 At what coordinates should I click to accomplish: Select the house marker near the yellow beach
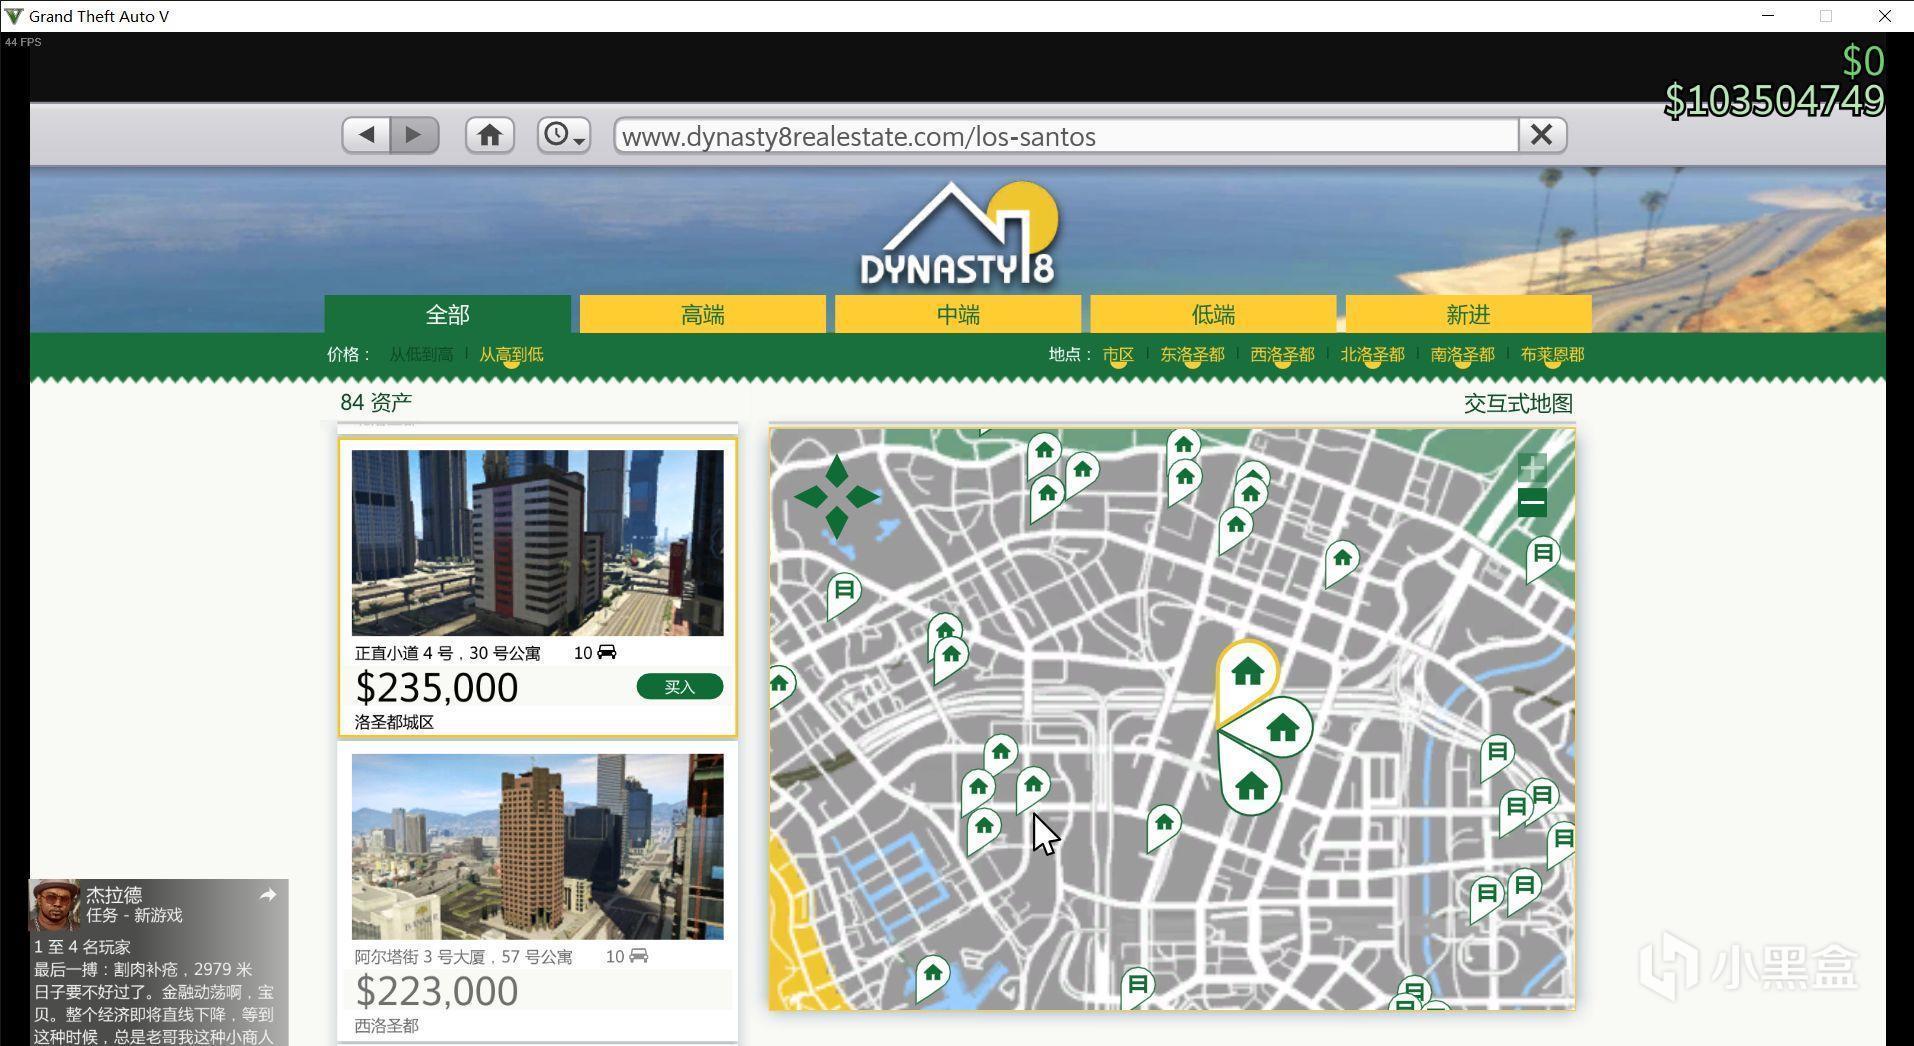point(932,973)
